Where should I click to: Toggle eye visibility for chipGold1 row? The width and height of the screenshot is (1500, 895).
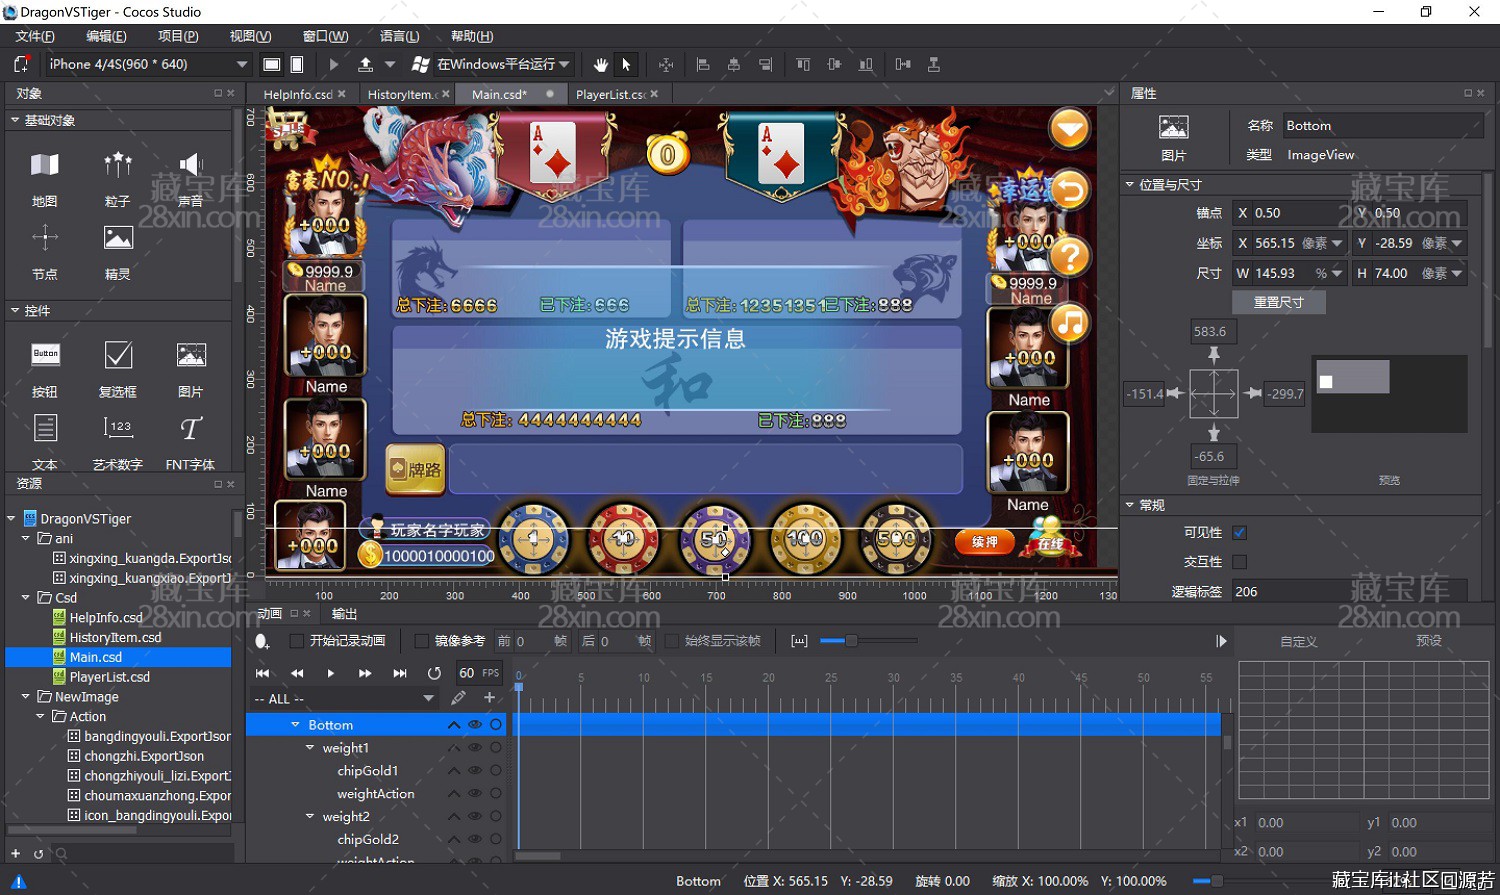(475, 771)
